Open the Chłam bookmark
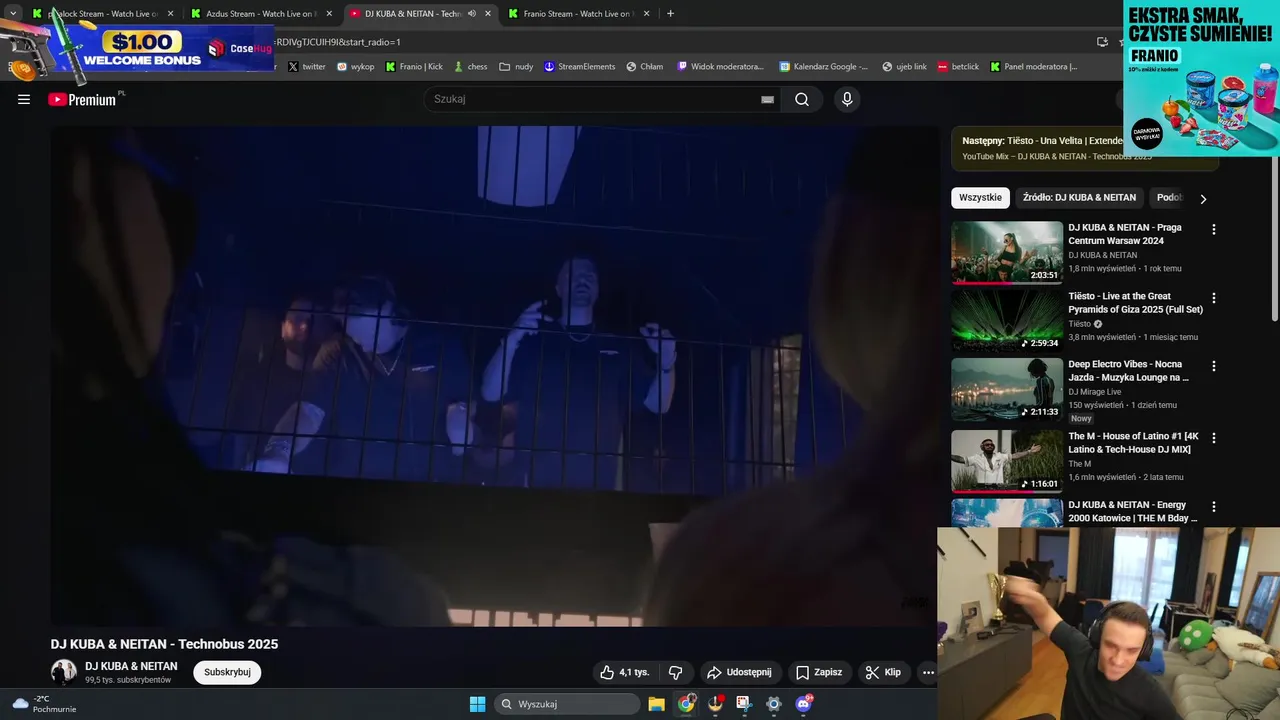The width and height of the screenshot is (1280, 720). click(645, 67)
